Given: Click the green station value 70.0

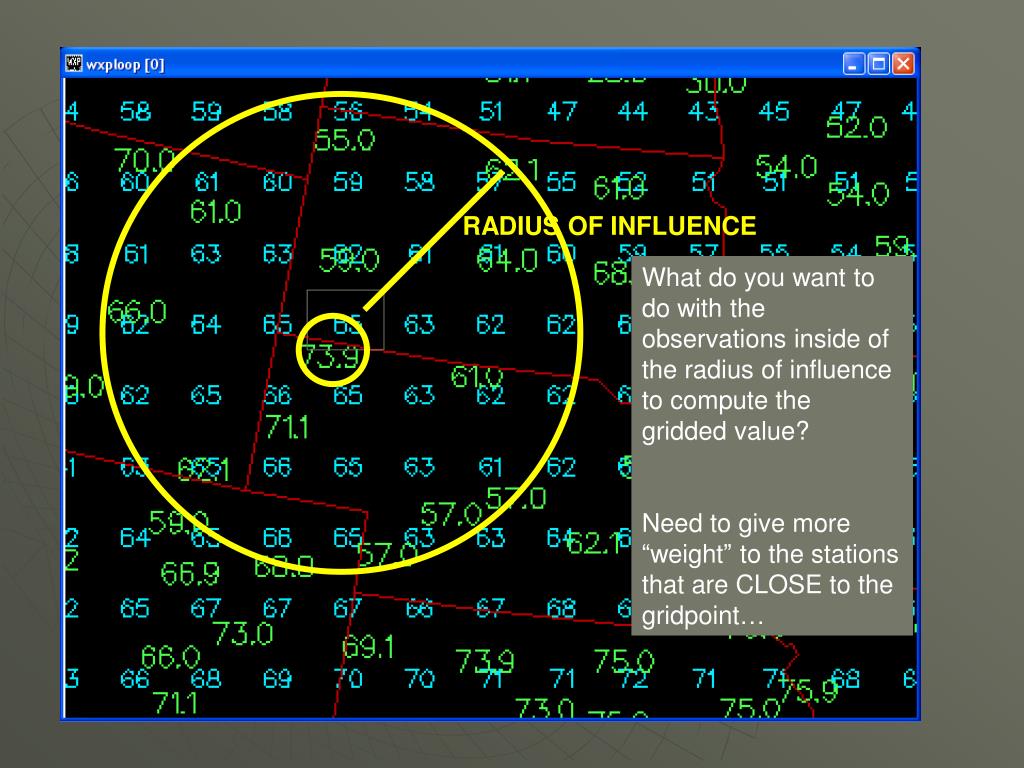Looking at the screenshot, I should click(x=144, y=159).
